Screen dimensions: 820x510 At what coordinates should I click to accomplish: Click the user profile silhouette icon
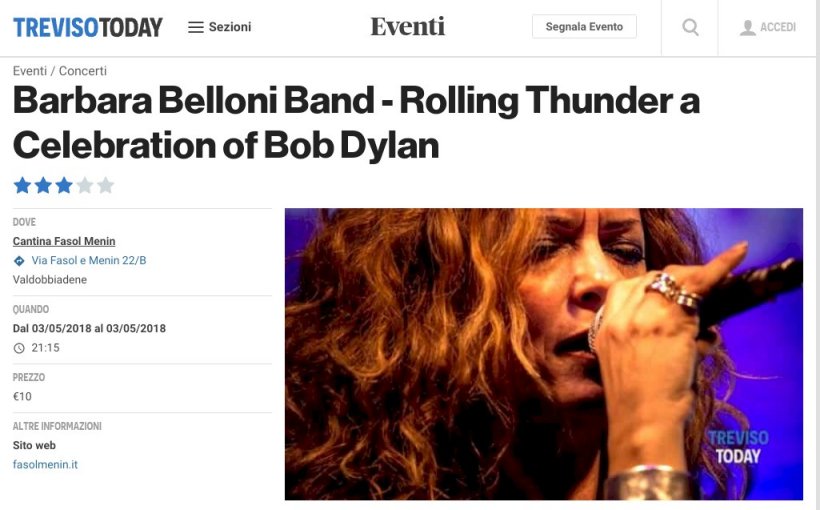point(748,28)
